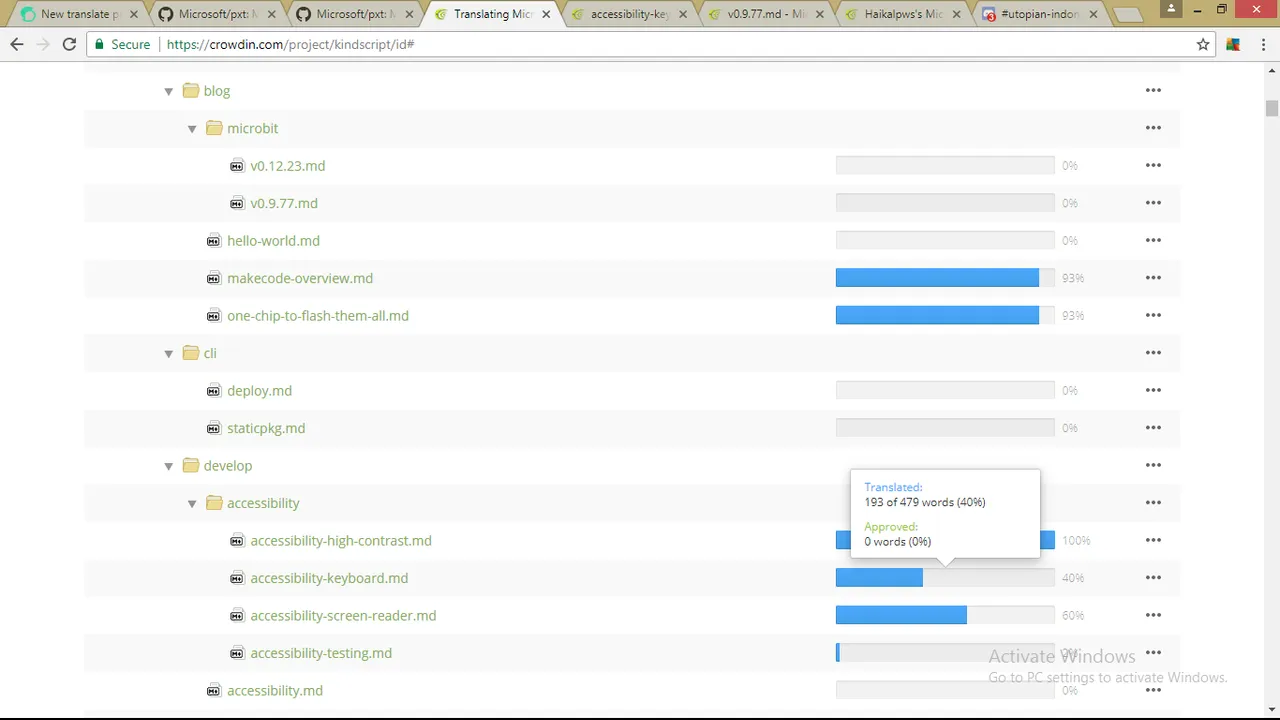Click the blog folder icon
This screenshot has width=1280, height=720.
pos(191,90)
